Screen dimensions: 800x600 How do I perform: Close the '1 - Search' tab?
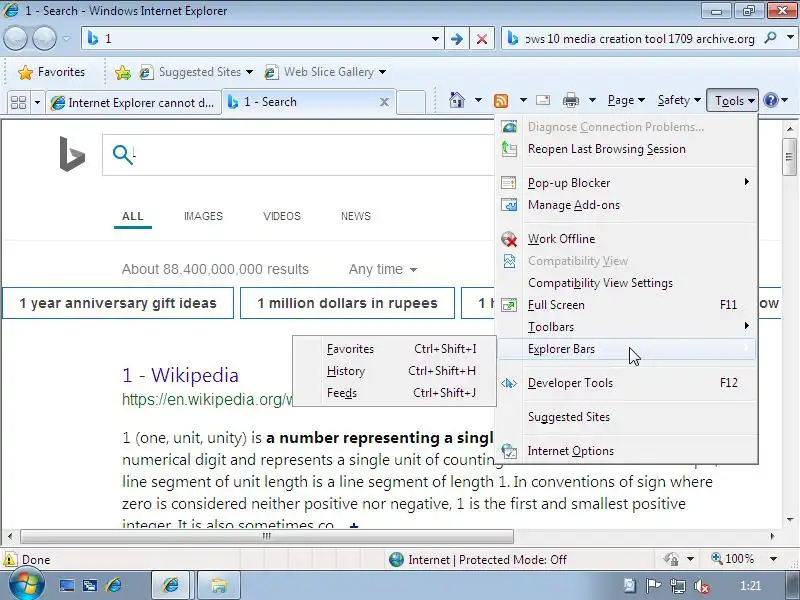click(384, 102)
